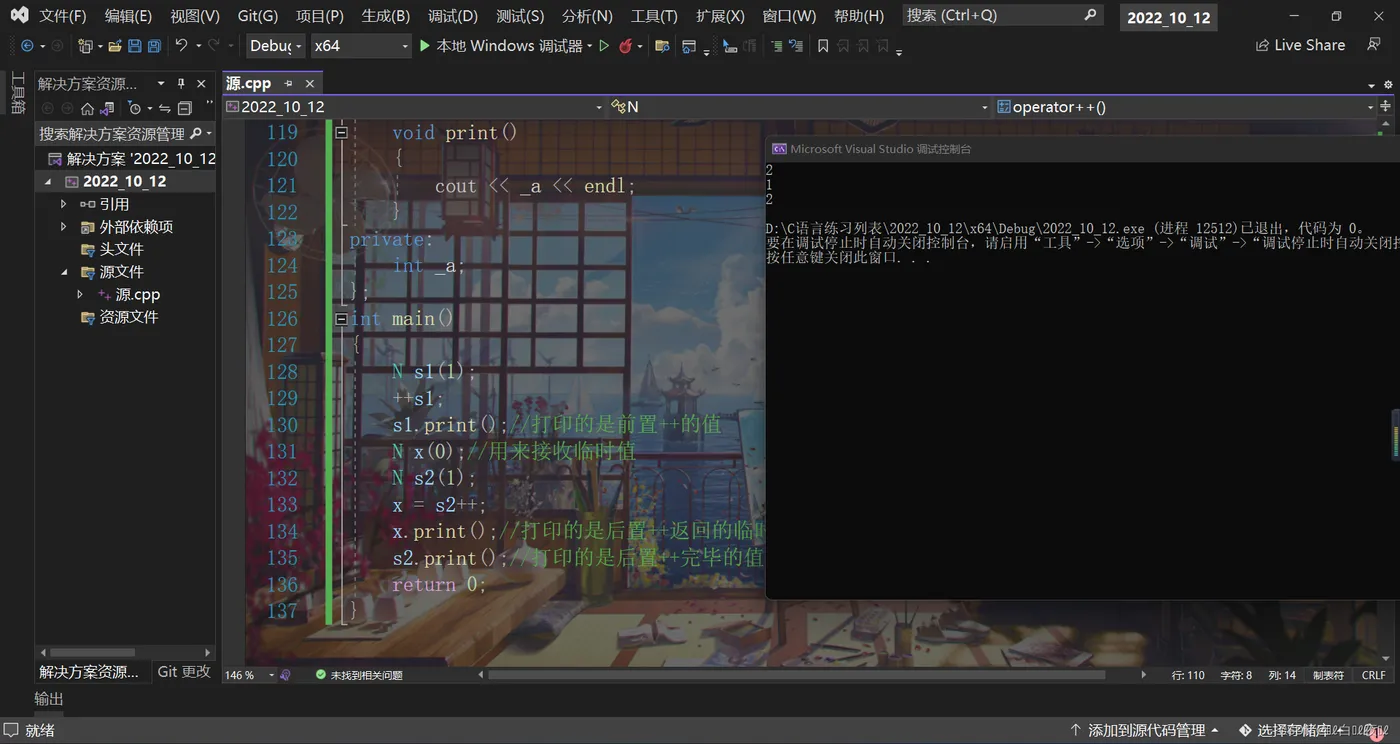Switch to the 源.cpp editor tab
The image size is (1400, 744).
(x=249, y=84)
